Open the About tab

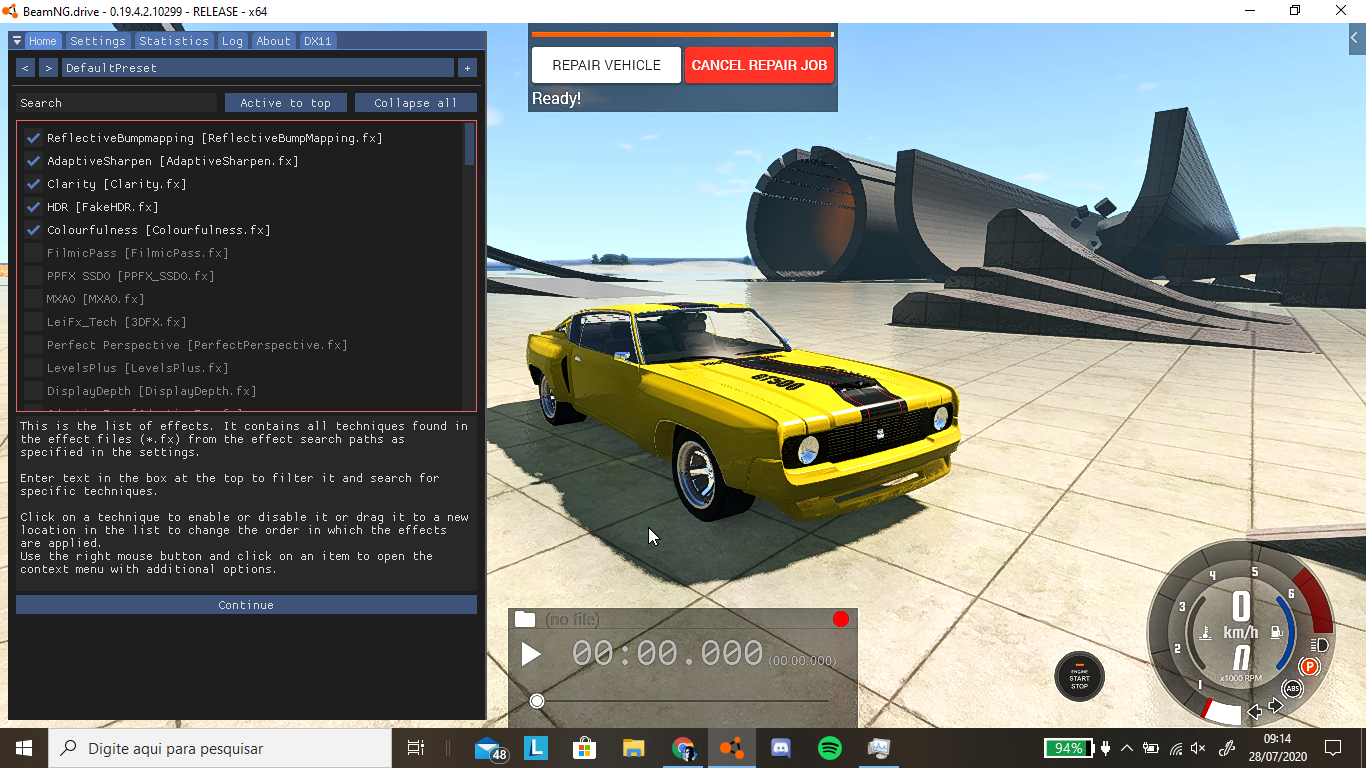(273, 41)
